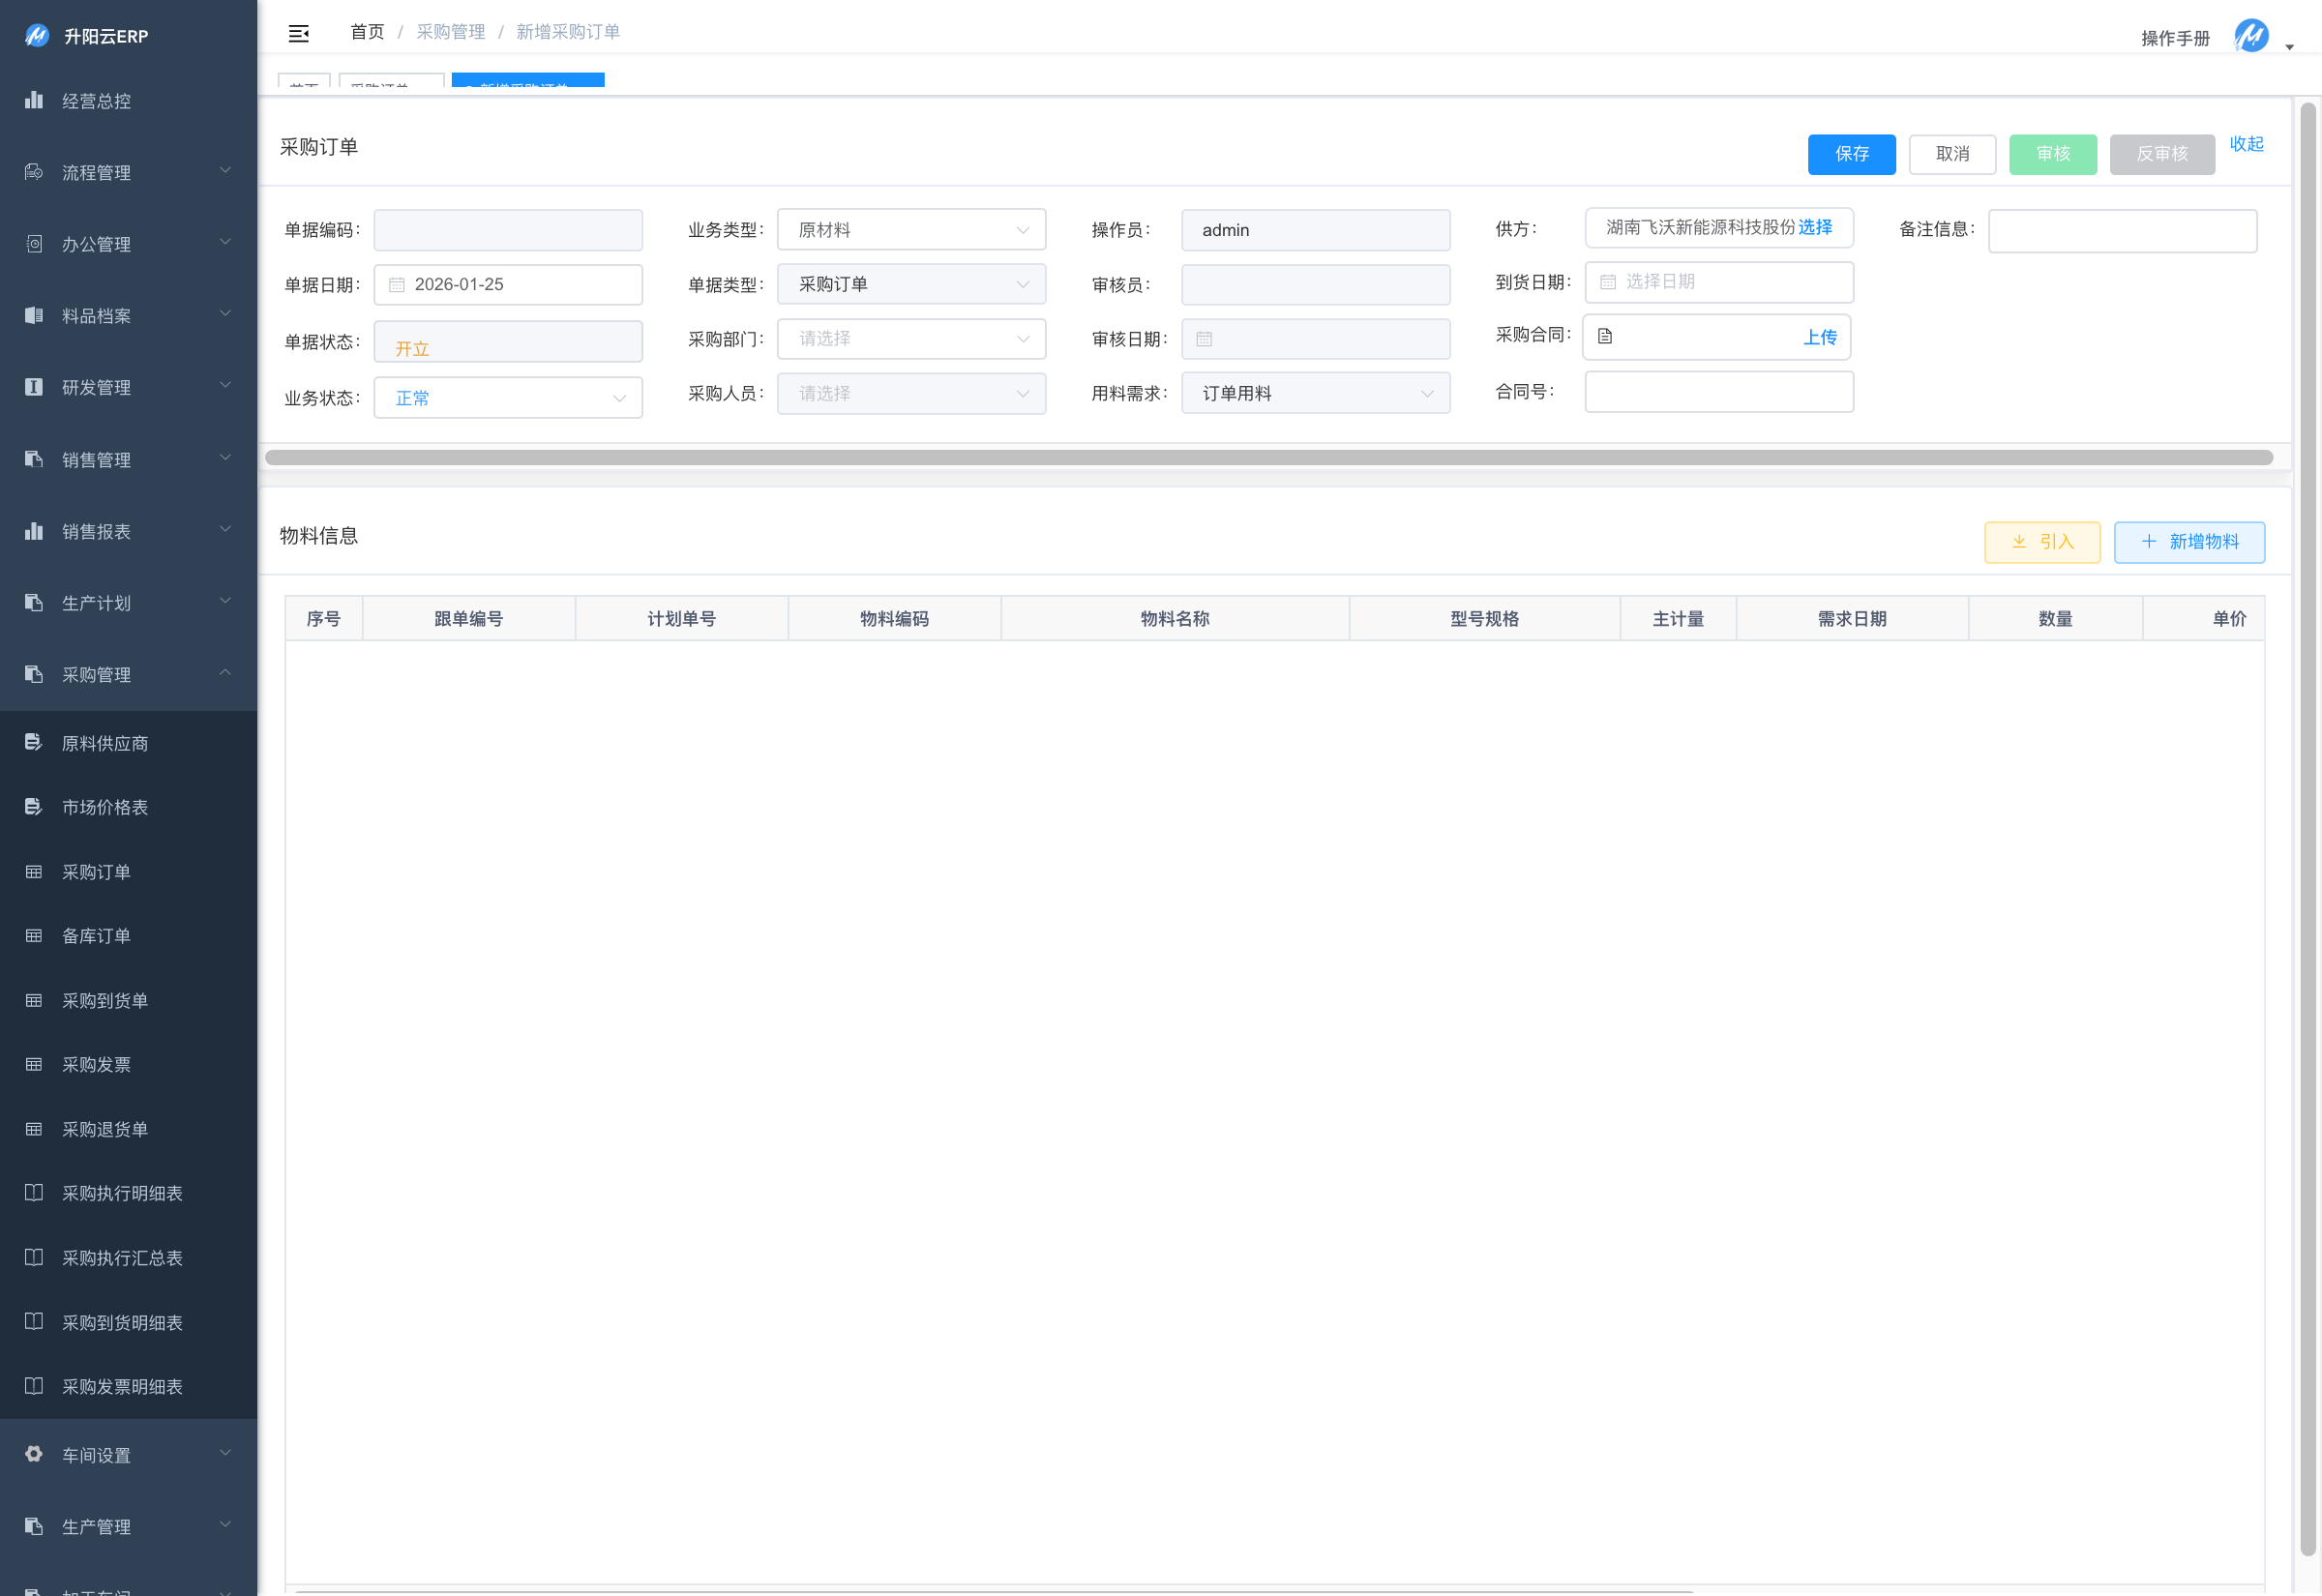This screenshot has width=2322, height=1596.
Task: Click the 车间设置 gear icon
Action: [x=34, y=1454]
